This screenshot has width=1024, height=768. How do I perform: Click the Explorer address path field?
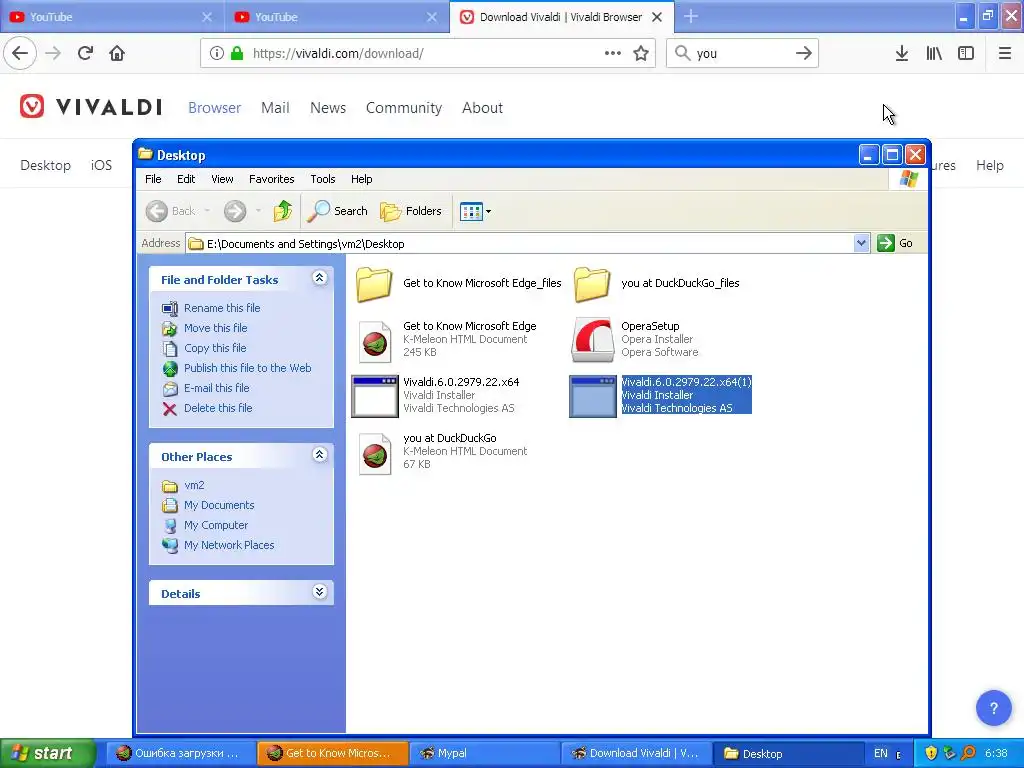click(520, 244)
